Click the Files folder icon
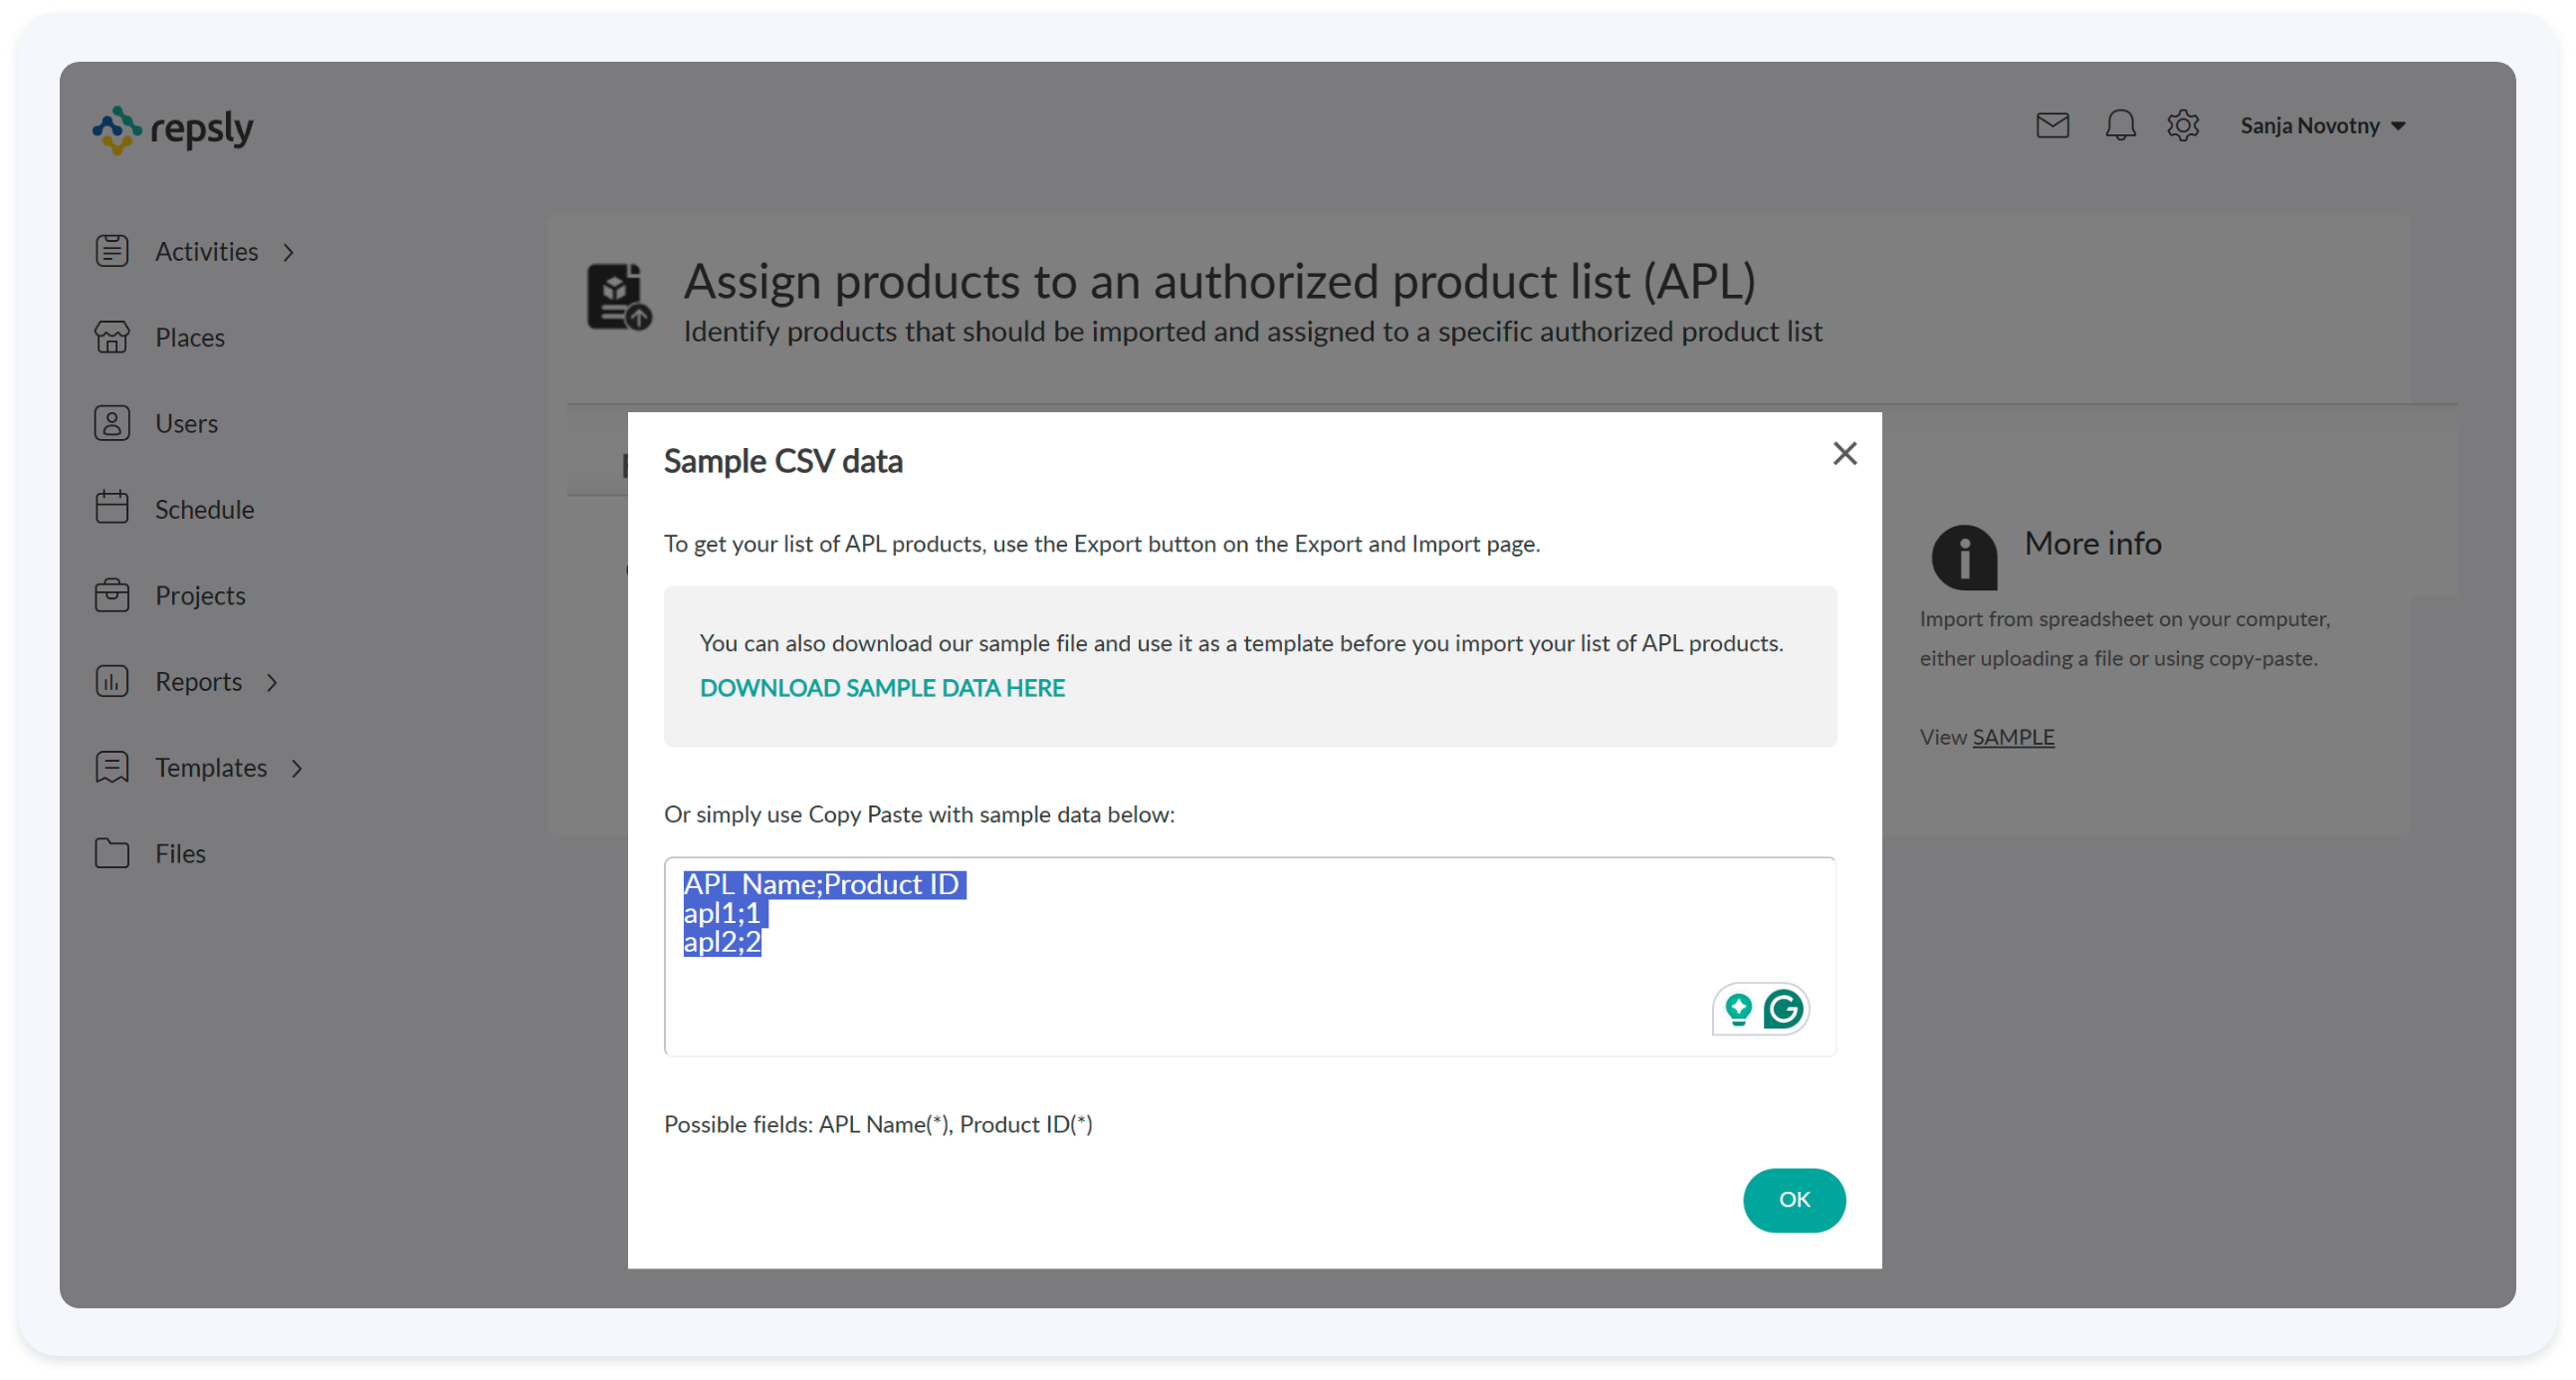 click(x=112, y=853)
